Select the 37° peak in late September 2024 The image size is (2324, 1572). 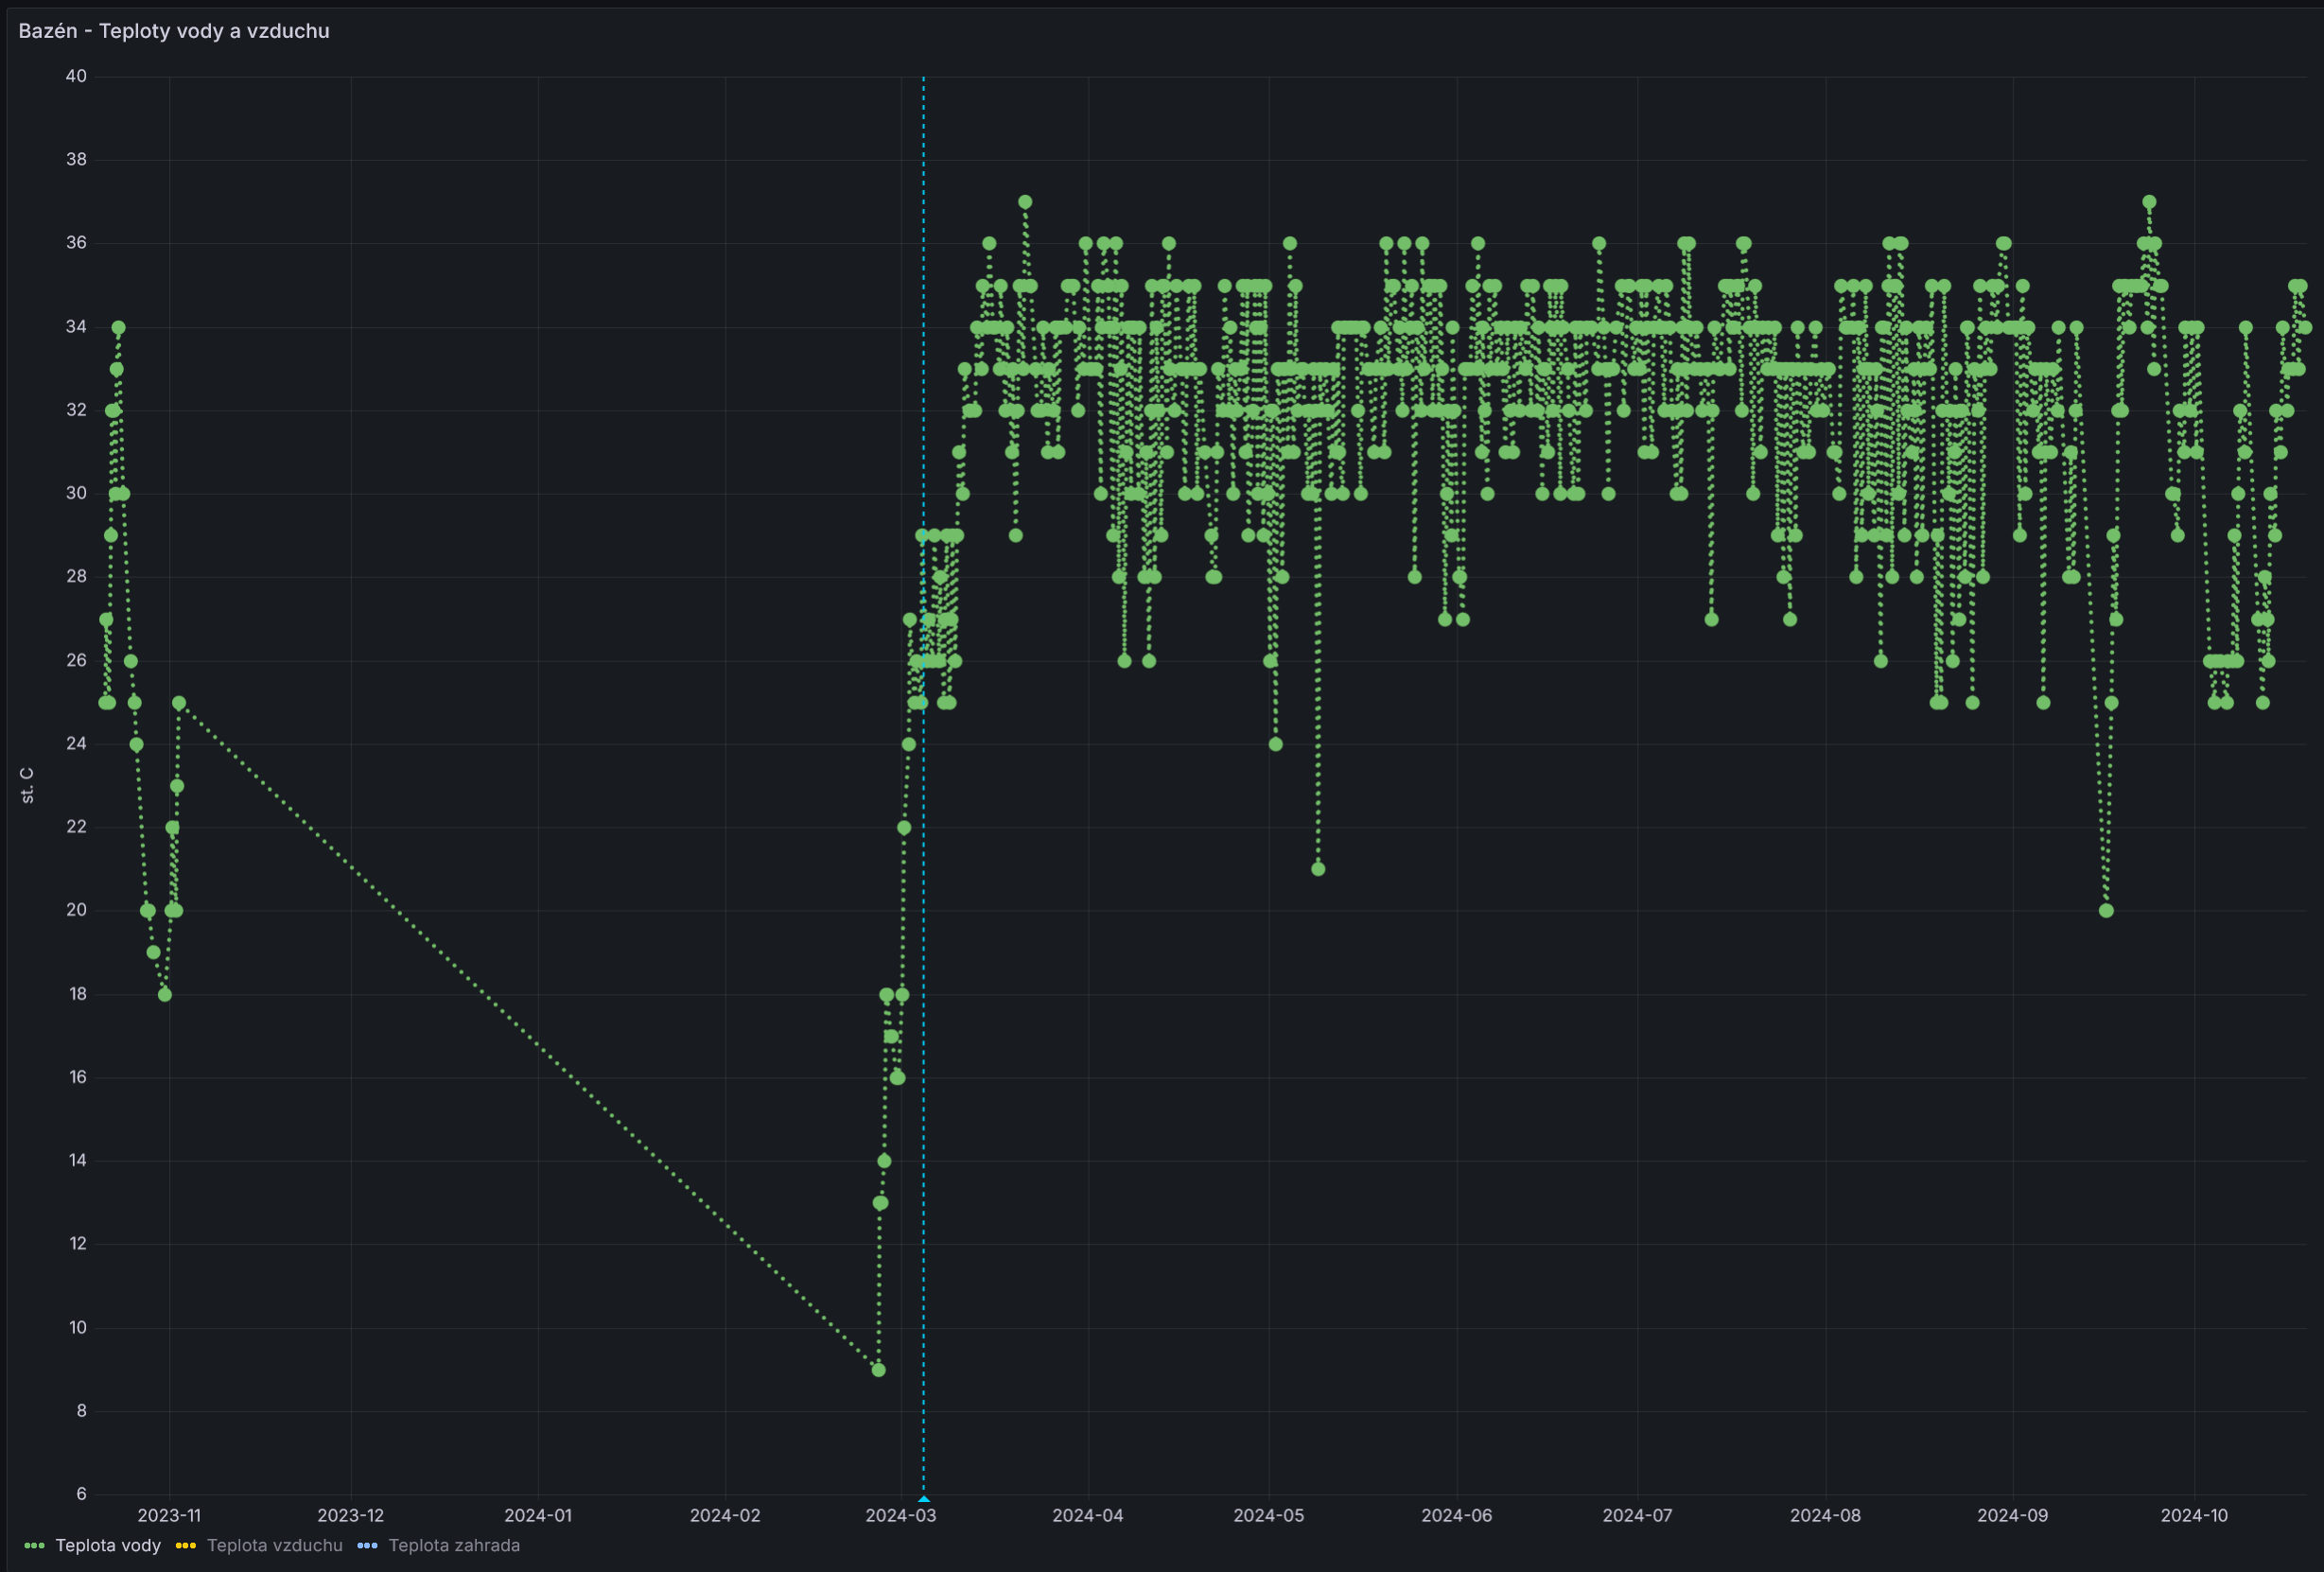point(2149,202)
